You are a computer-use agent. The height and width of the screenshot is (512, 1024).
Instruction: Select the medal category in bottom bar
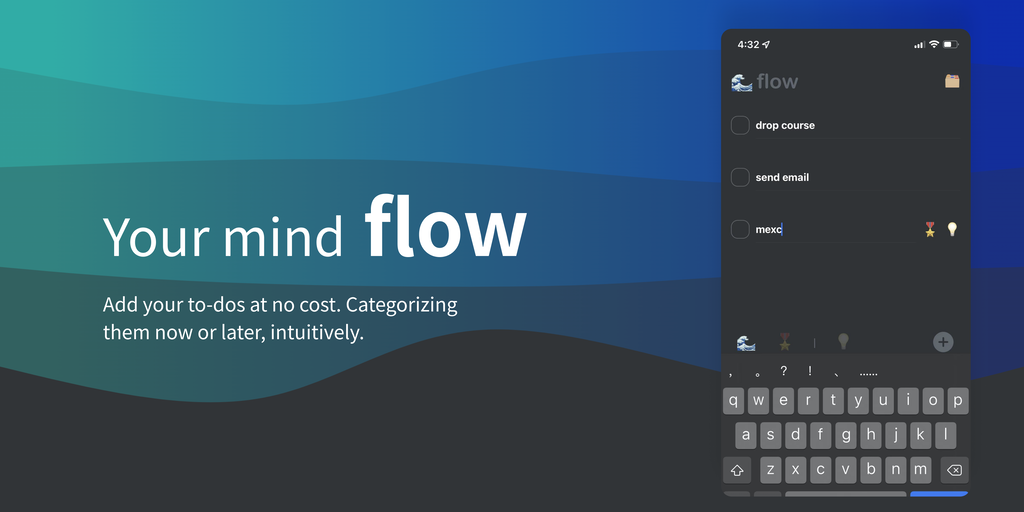coord(785,342)
